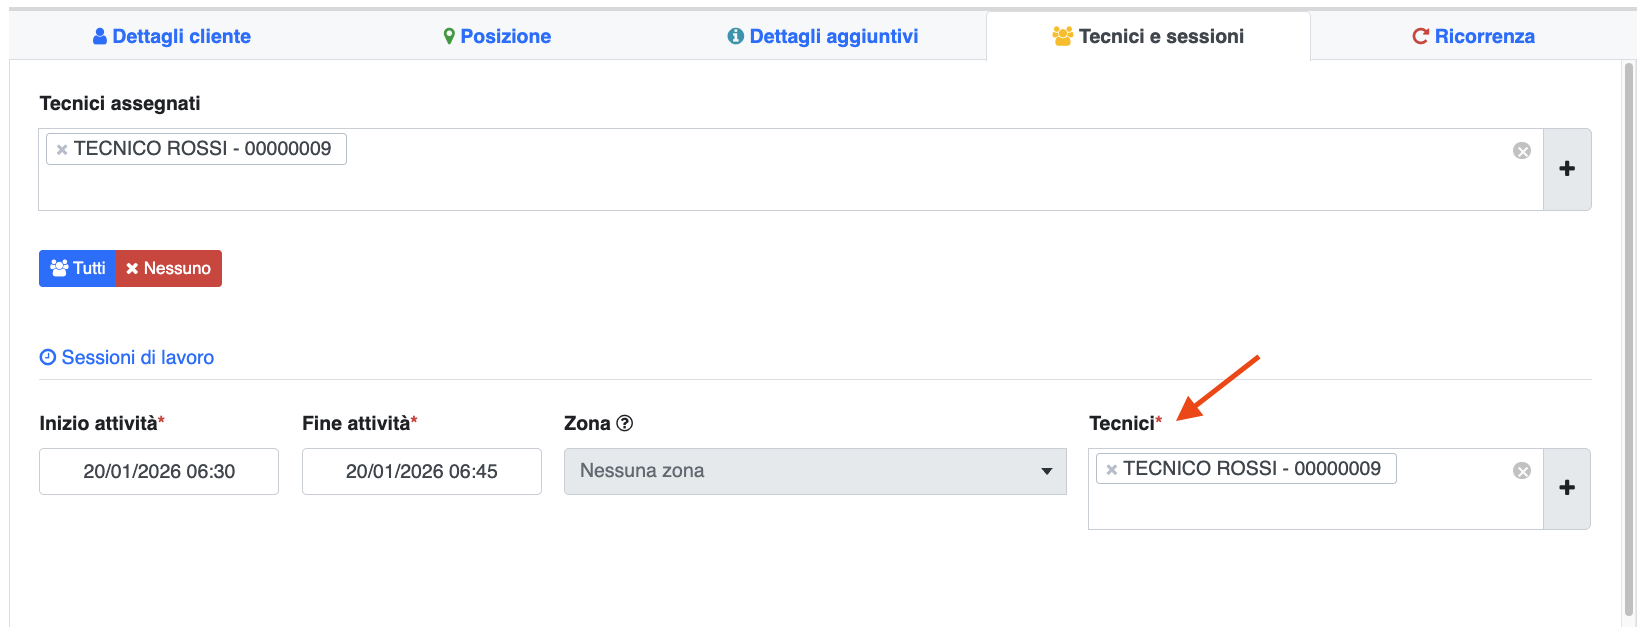Open the Dettagli cliente tab
Viewport: 1637px width, 627px height.
[x=171, y=37]
